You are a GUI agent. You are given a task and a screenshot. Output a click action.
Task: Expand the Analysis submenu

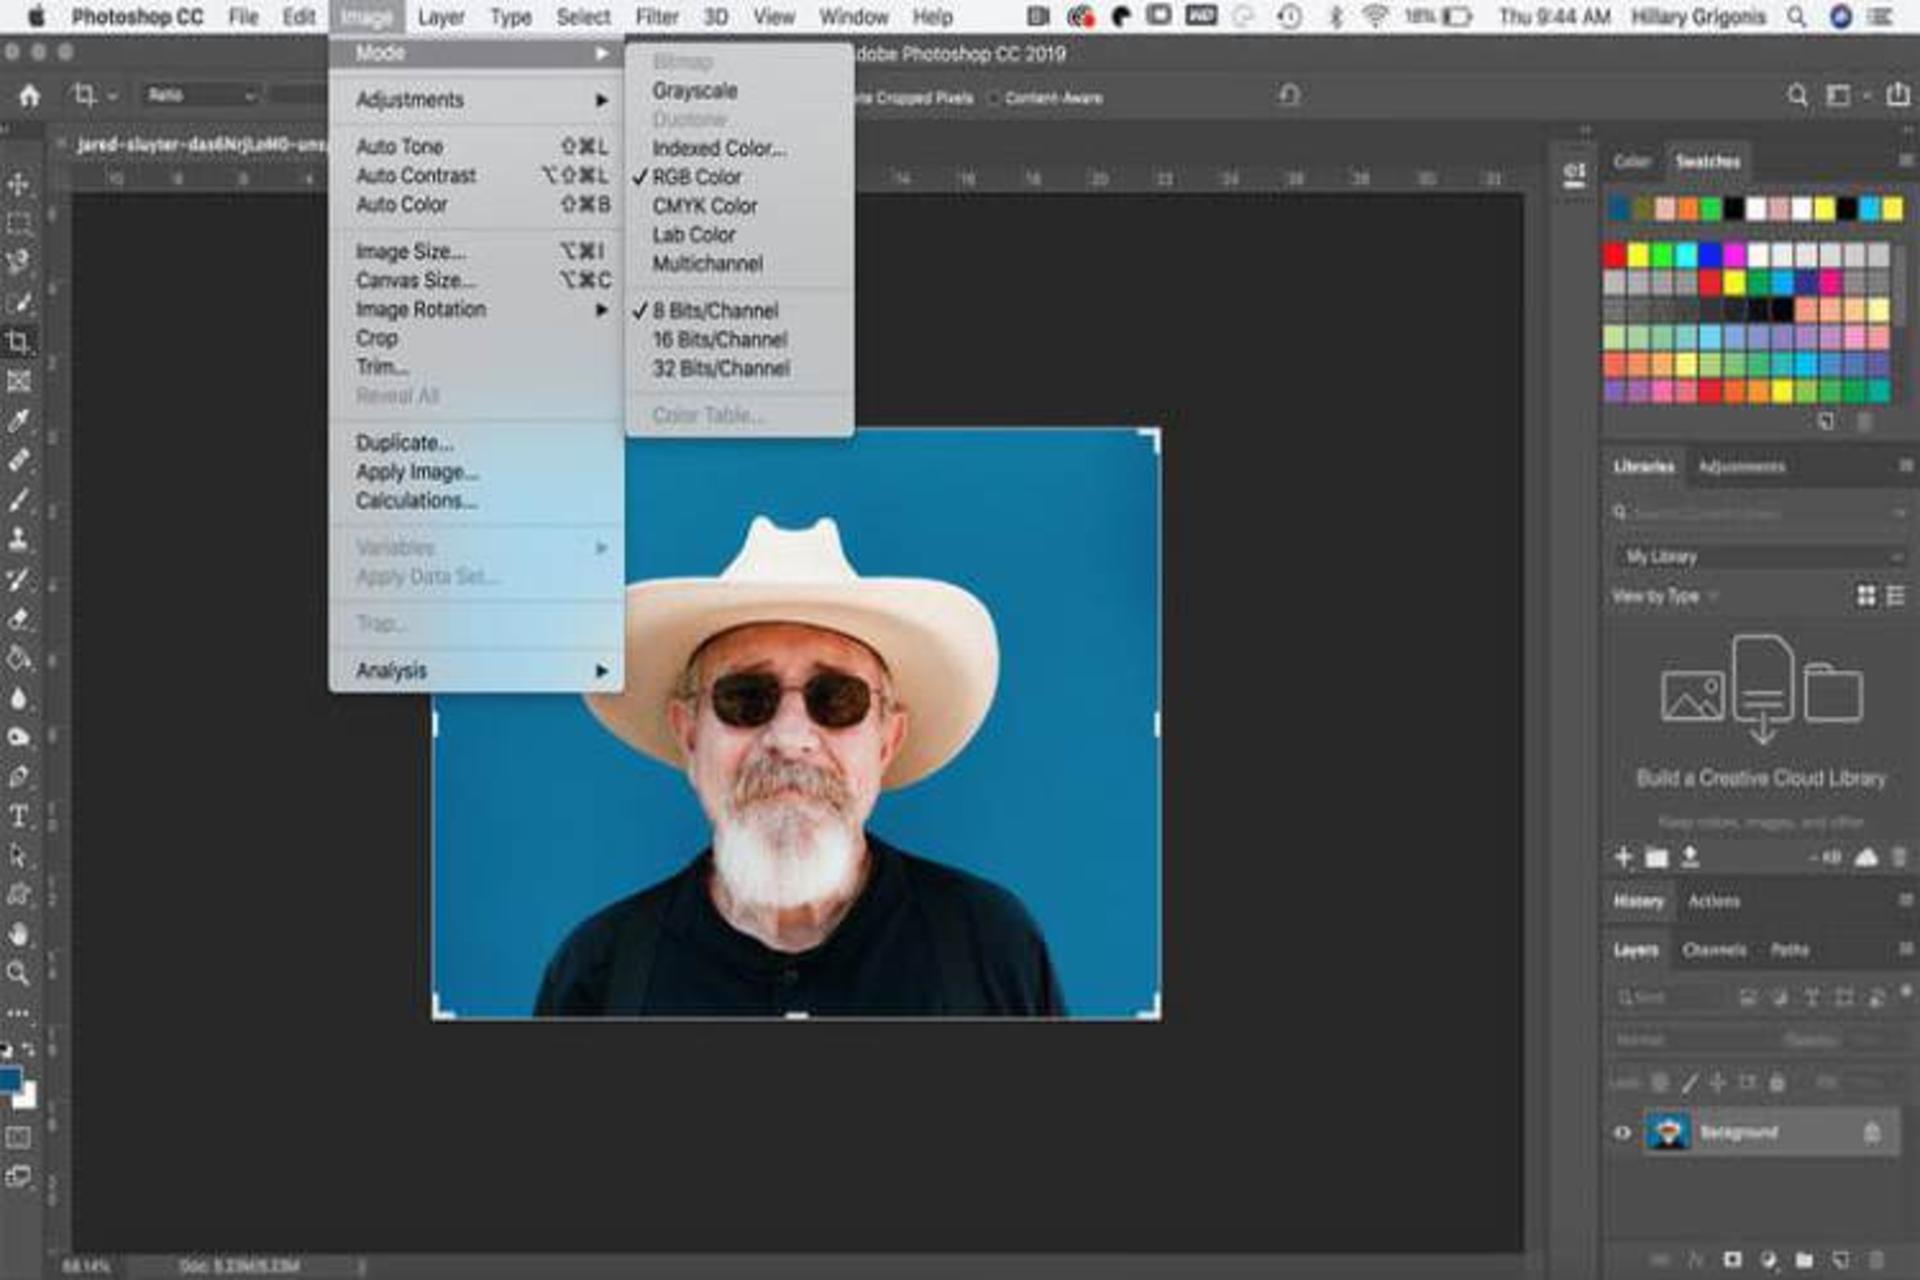477,671
